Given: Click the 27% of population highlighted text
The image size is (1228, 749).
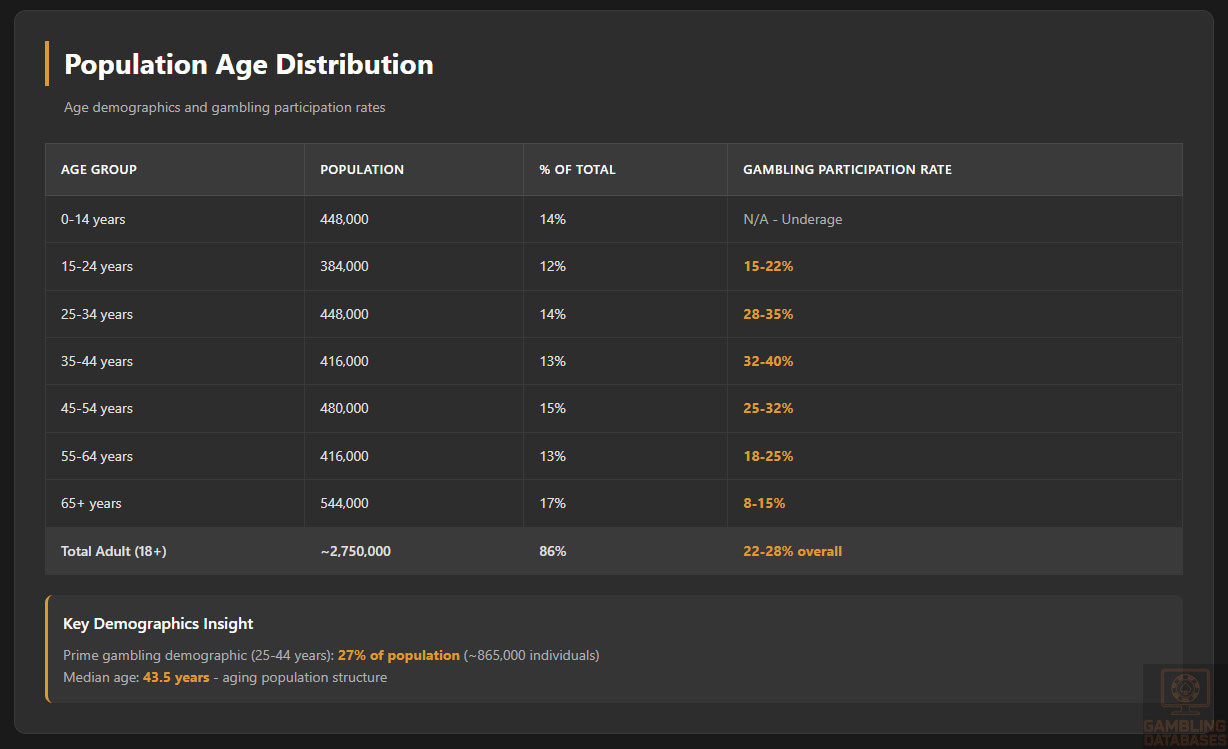Looking at the screenshot, I should (x=399, y=655).
